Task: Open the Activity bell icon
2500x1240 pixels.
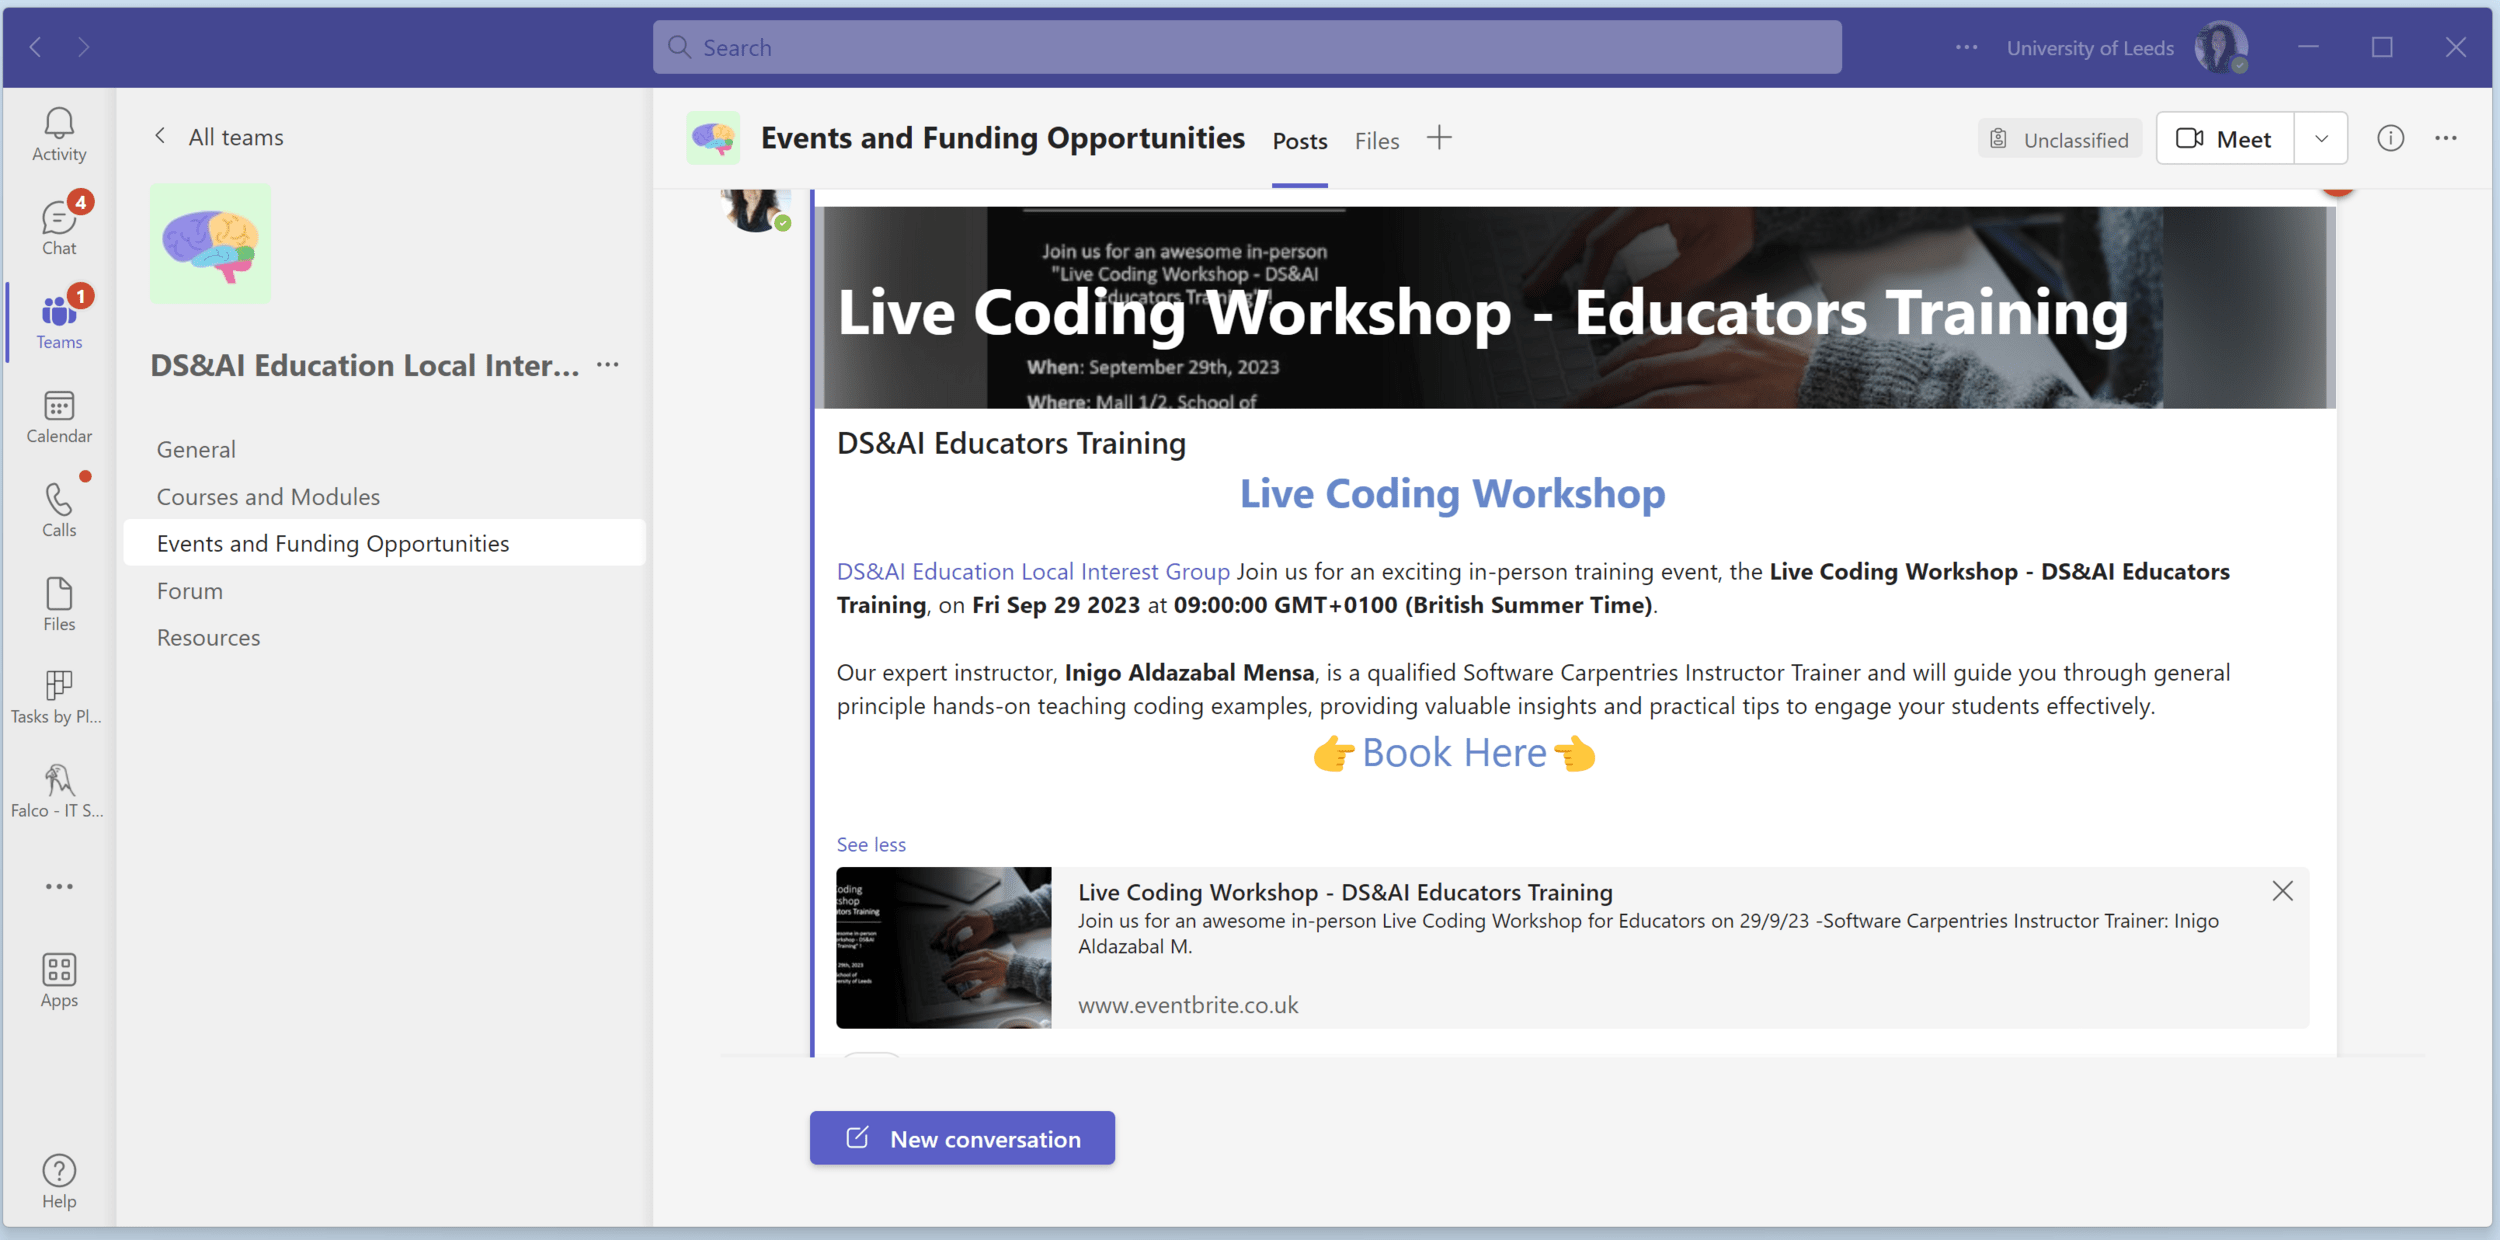Action: 59,134
